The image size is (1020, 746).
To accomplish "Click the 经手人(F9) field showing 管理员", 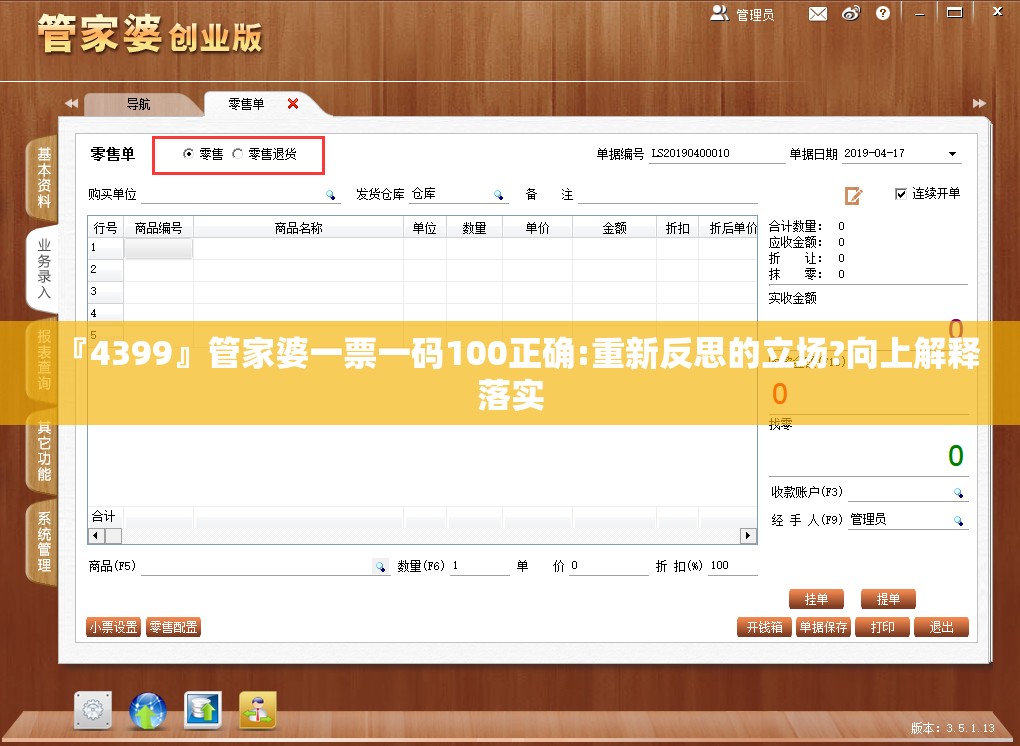I will pyautogui.click(x=908, y=520).
